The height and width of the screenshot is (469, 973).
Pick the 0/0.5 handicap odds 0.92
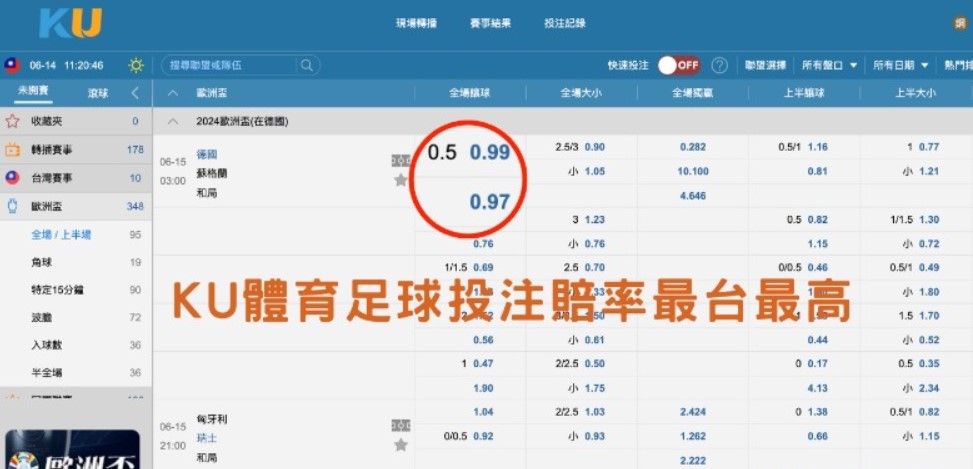[x=483, y=436]
